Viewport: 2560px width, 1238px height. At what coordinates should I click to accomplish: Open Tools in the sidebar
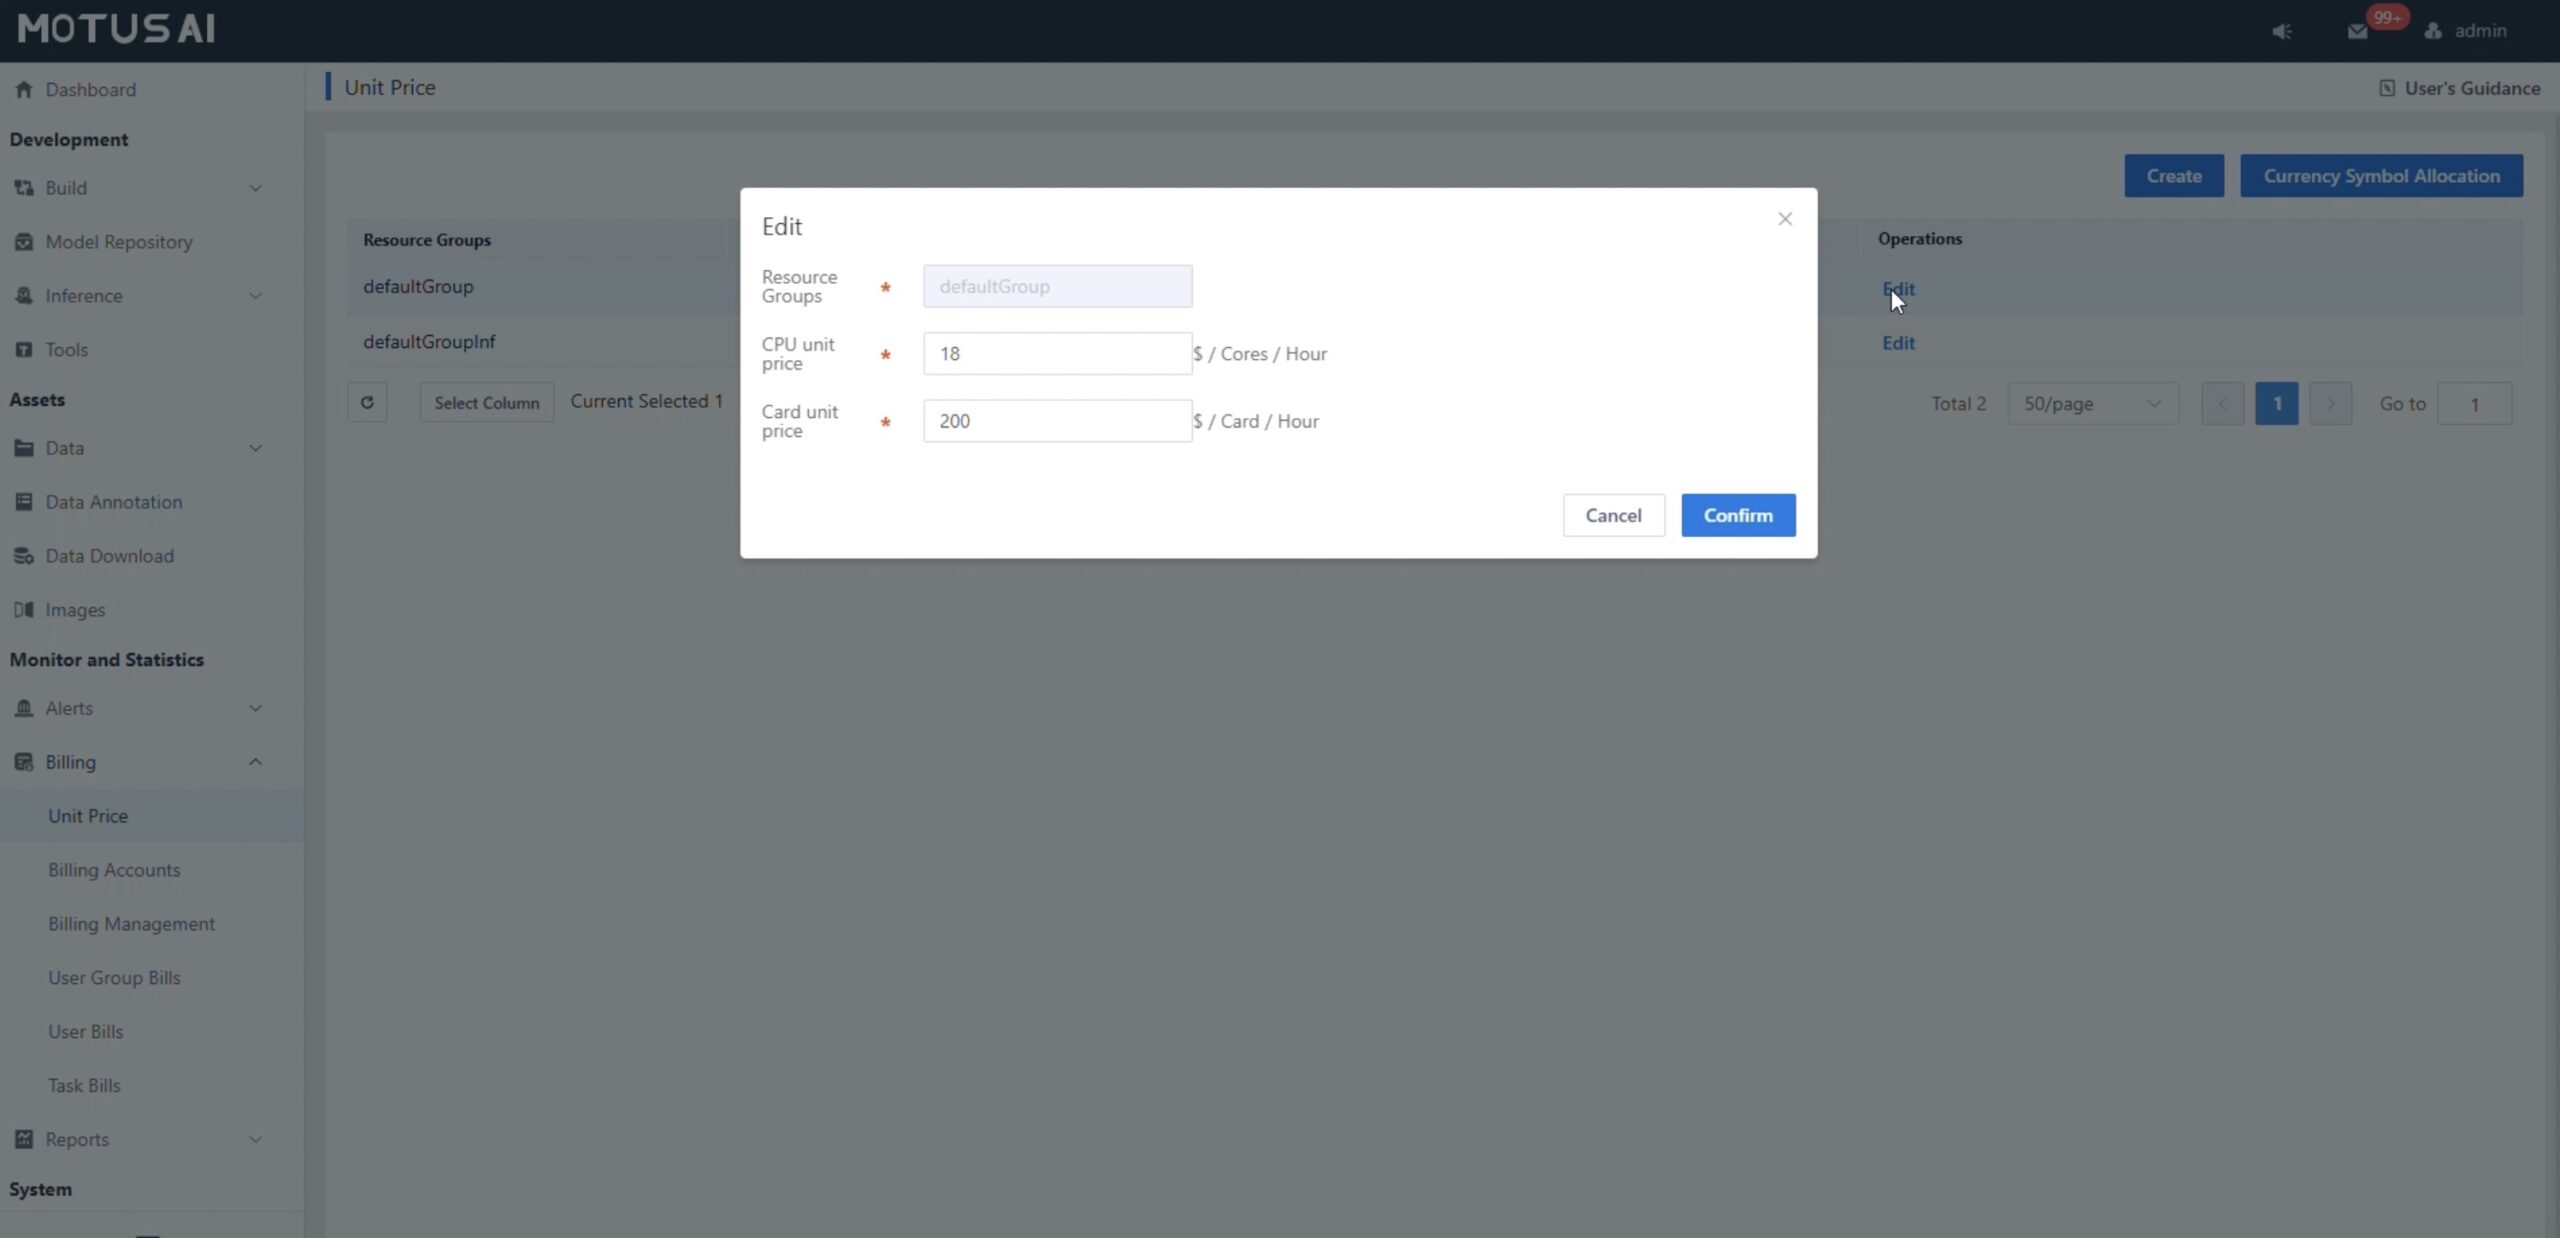pyautogui.click(x=66, y=350)
